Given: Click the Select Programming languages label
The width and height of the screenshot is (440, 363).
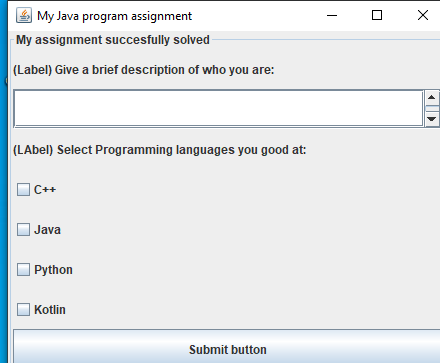Looking at the screenshot, I should 159,150.
